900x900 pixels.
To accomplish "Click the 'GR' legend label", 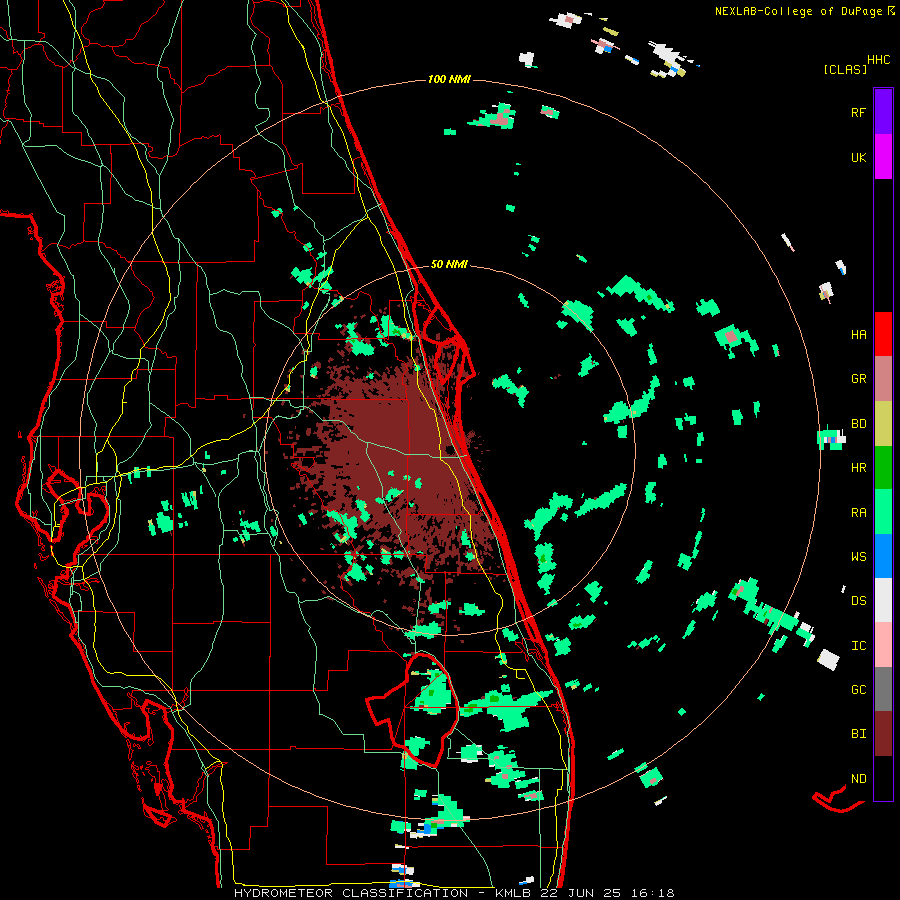I will (x=858, y=379).
